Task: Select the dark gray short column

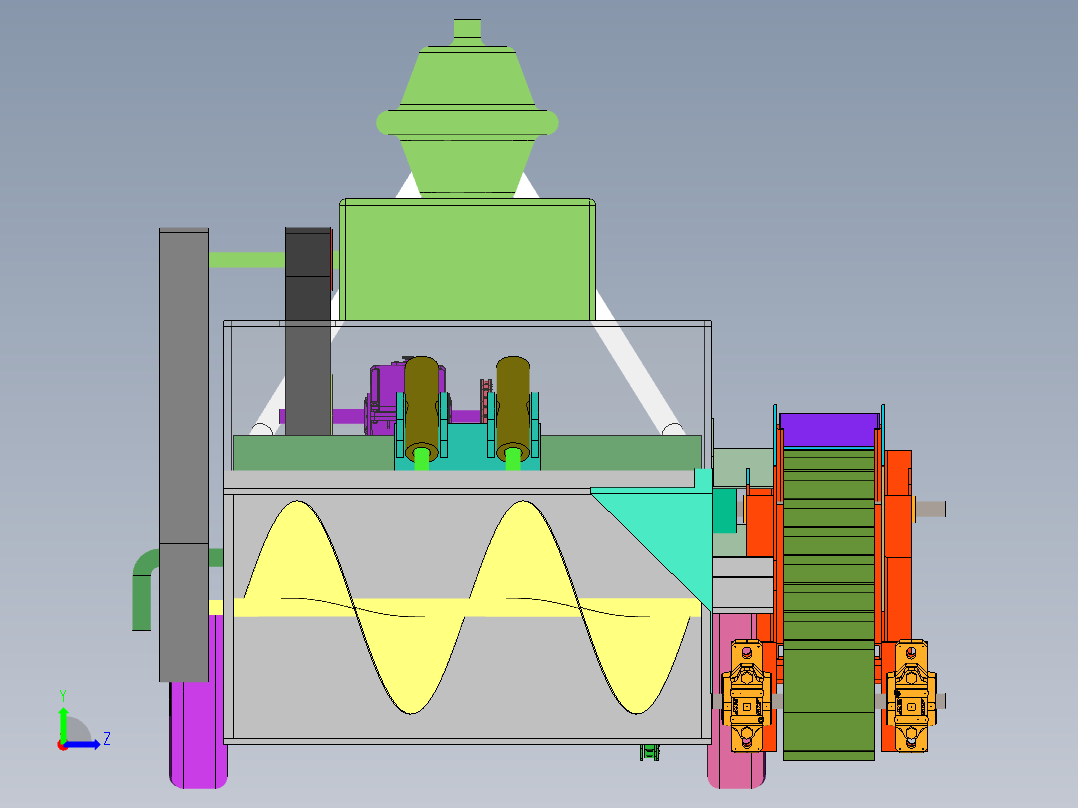Action: (308, 331)
